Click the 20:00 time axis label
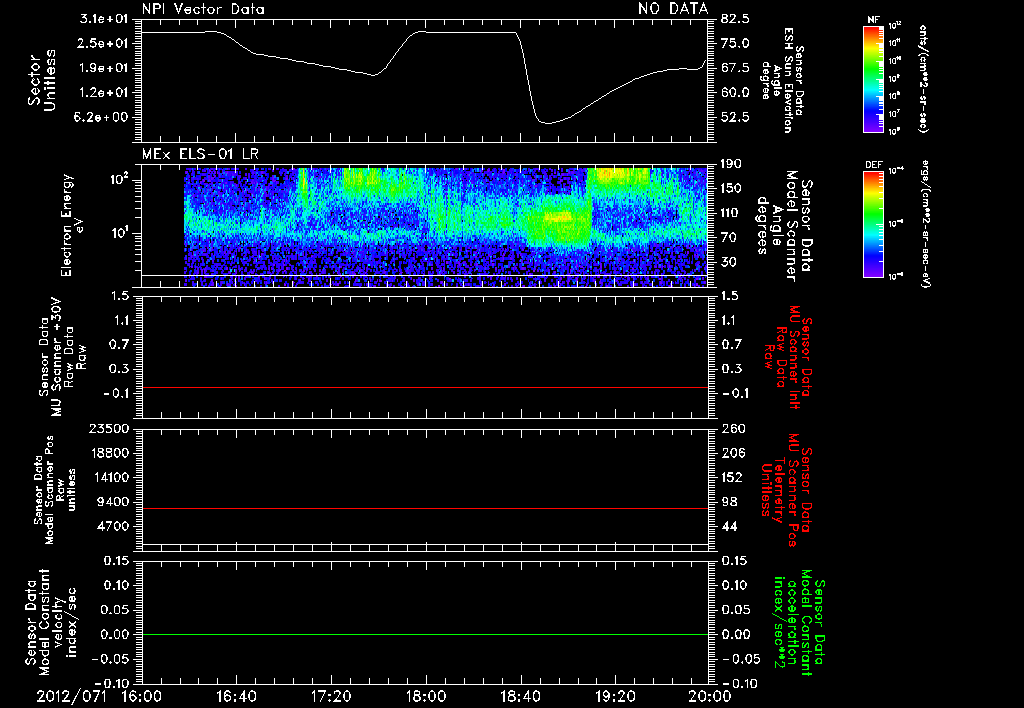 pyautogui.click(x=710, y=696)
